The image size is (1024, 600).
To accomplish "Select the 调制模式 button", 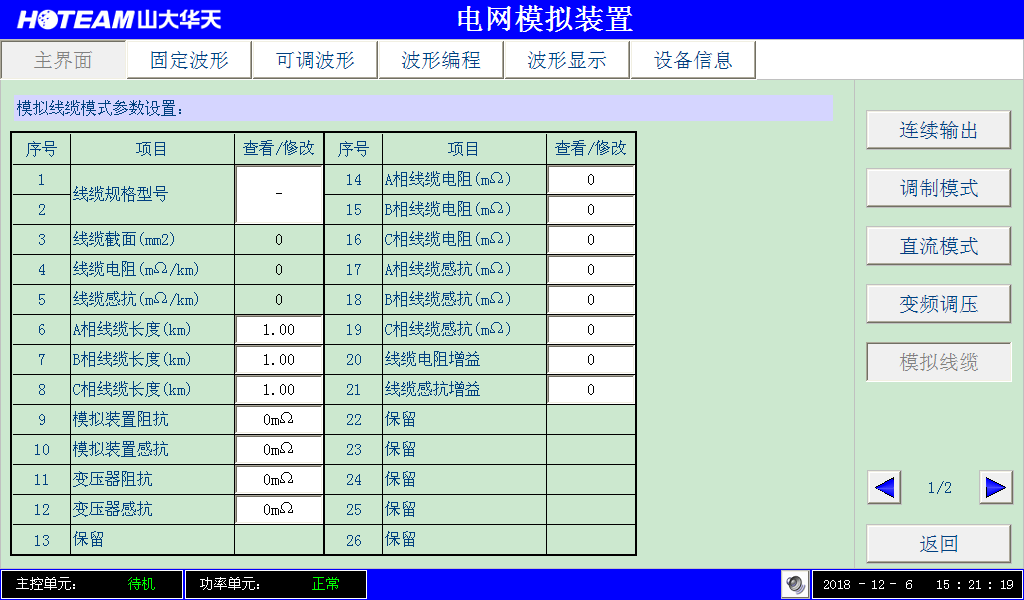I will (938, 188).
